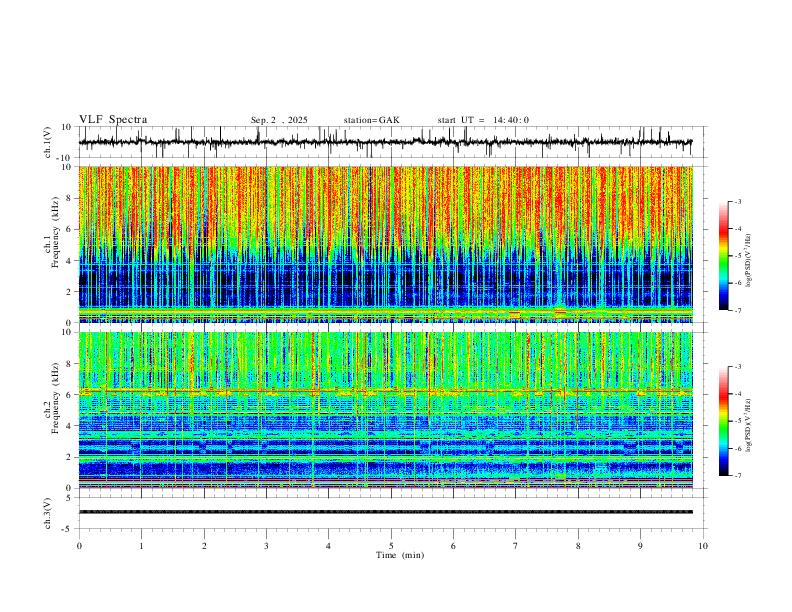Click the ch.1 spectrogram panel
The image size is (792, 612).
tap(385, 244)
